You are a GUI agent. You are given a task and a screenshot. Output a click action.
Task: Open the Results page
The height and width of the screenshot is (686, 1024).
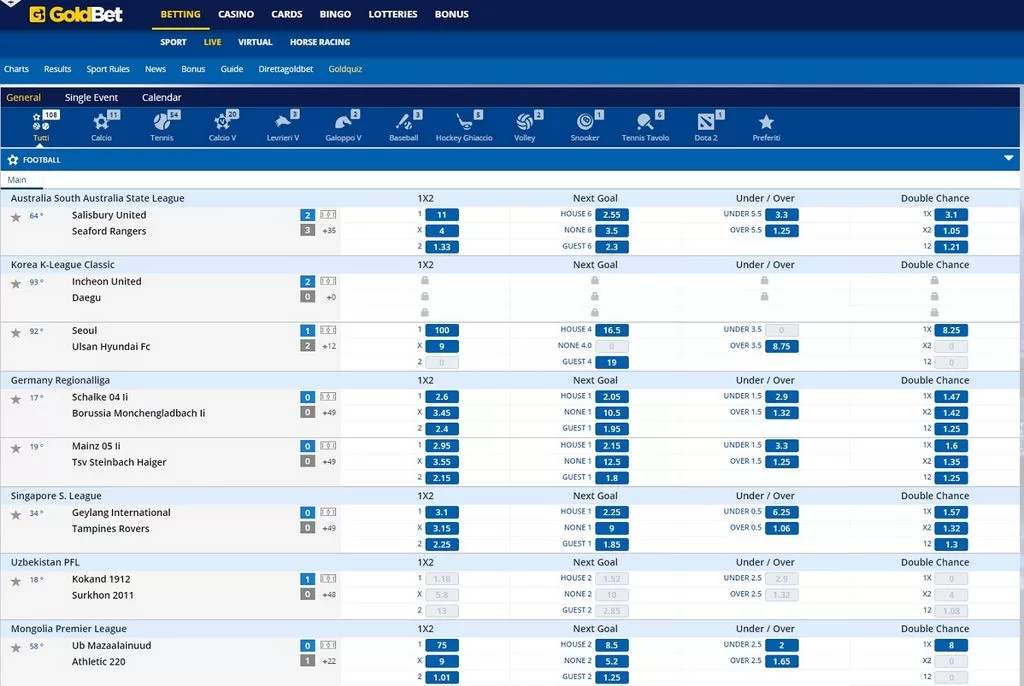point(57,69)
